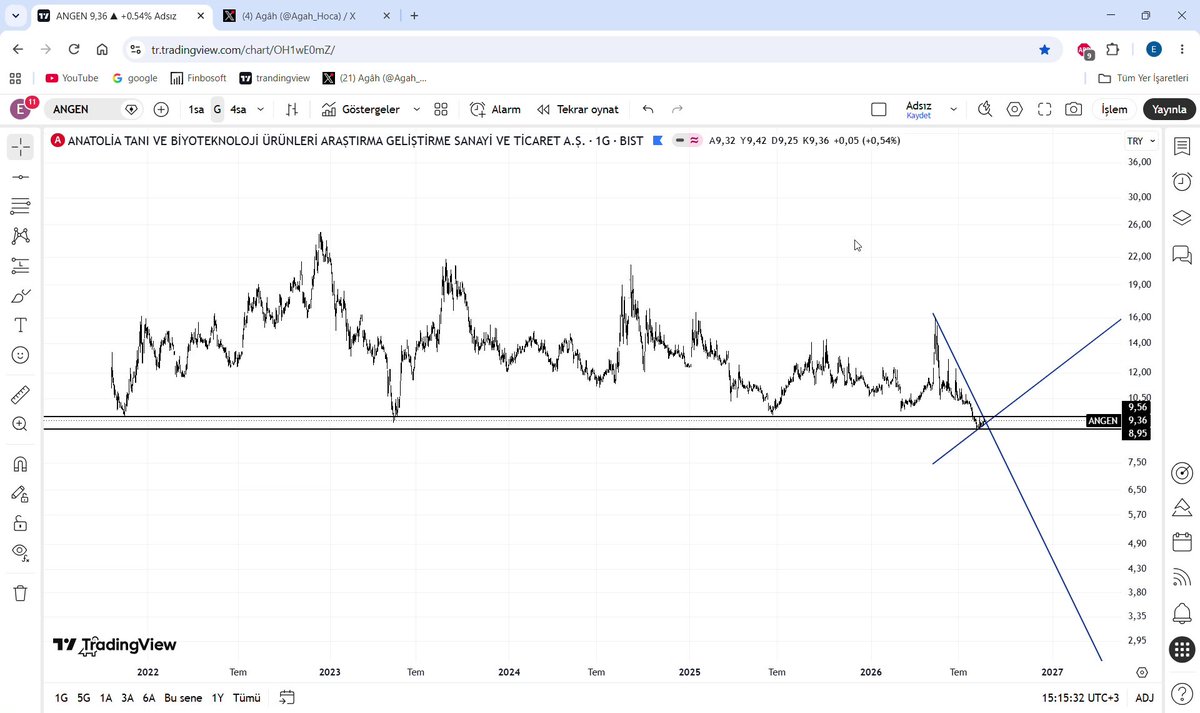Switch to the Agâh X browser tab
Screen dimensions: 1200x713
click(305, 16)
